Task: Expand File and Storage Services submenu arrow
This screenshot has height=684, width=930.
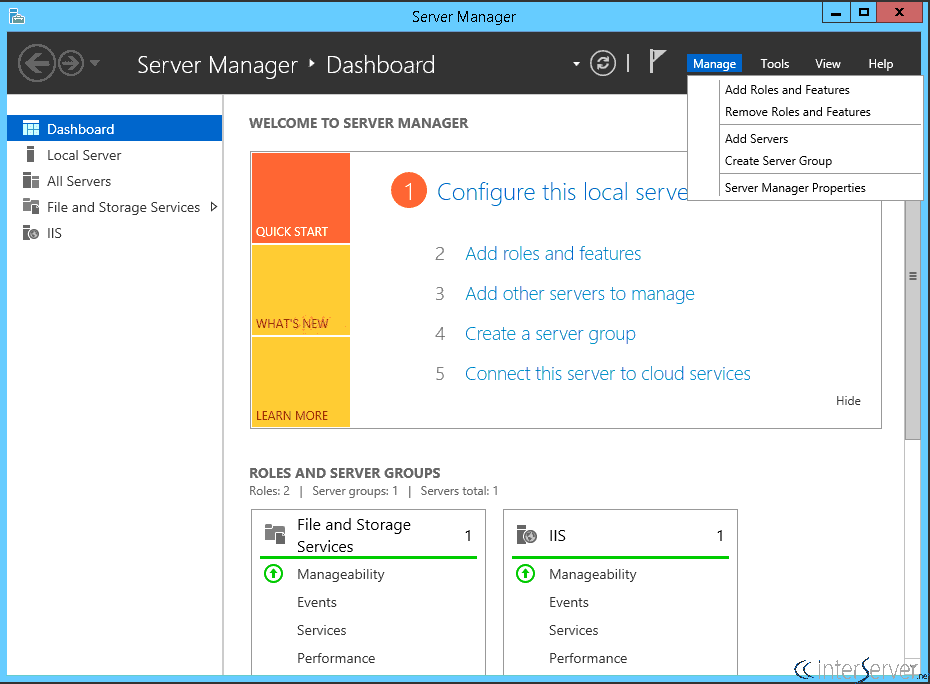Action: pos(214,206)
